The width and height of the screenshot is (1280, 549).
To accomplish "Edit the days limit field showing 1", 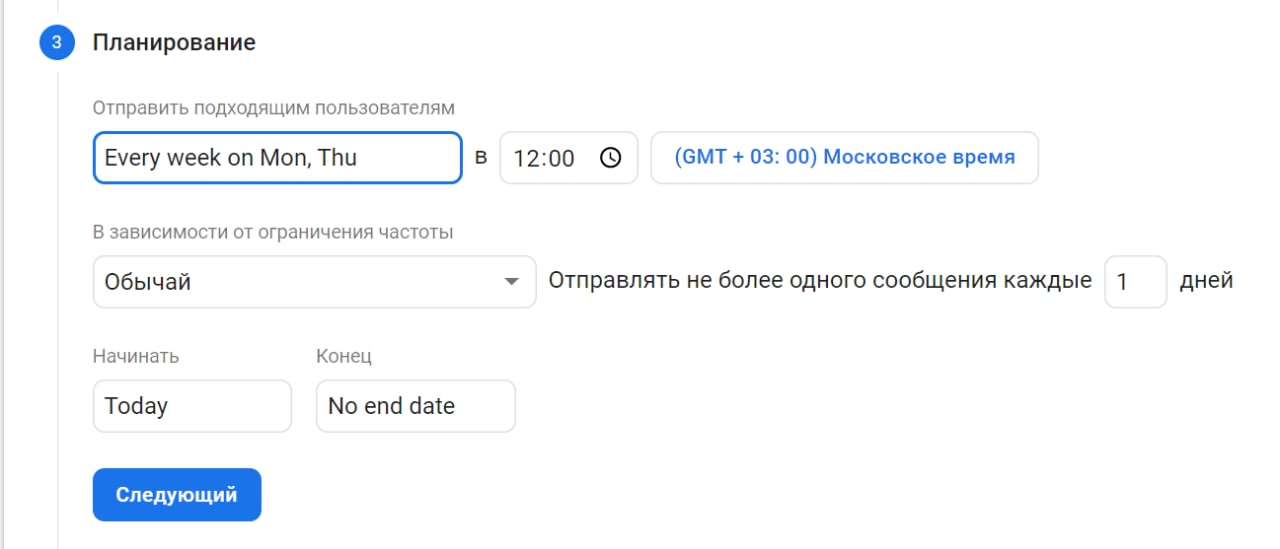I will tap(1135, 282).
